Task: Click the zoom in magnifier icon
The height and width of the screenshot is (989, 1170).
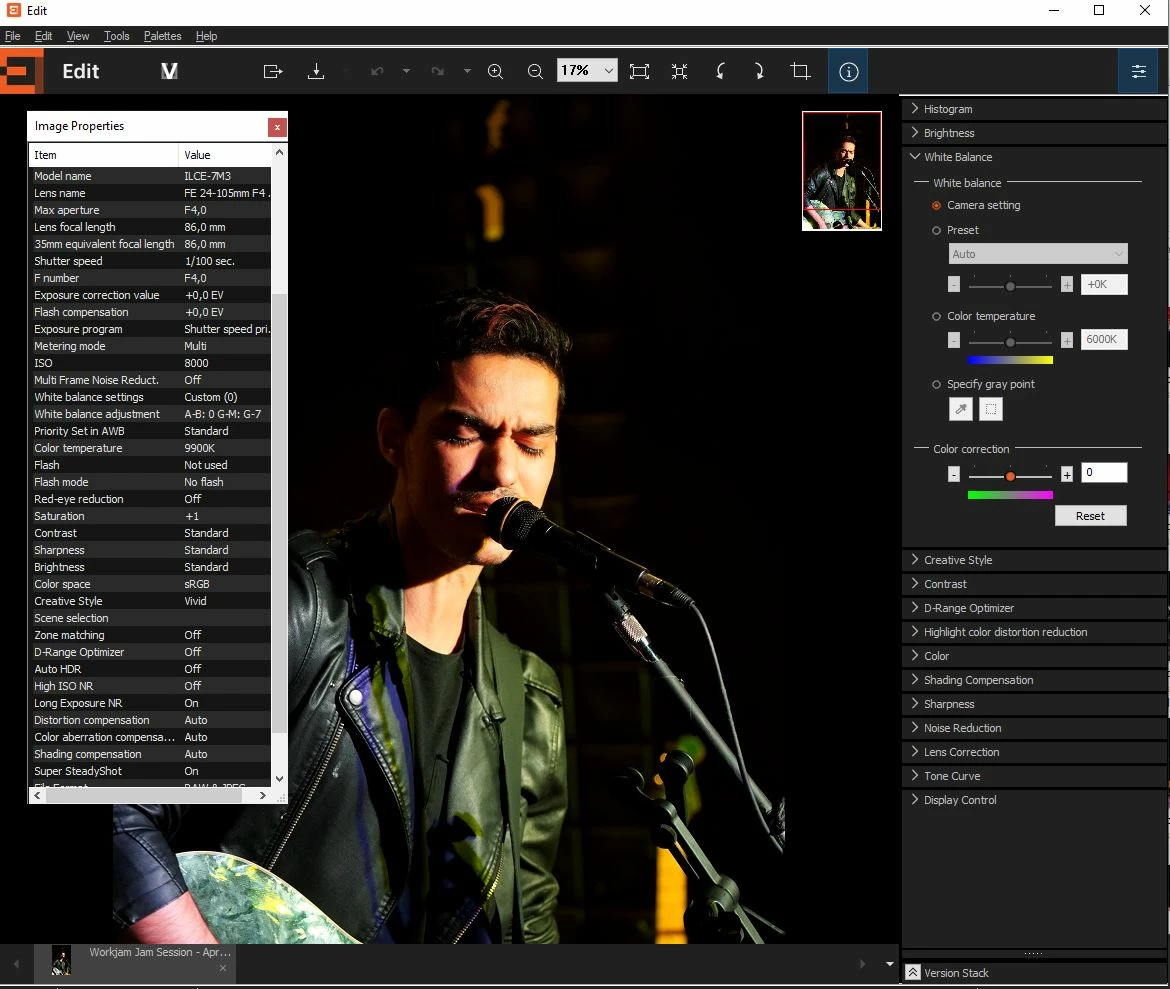Action: pos(495,71)
